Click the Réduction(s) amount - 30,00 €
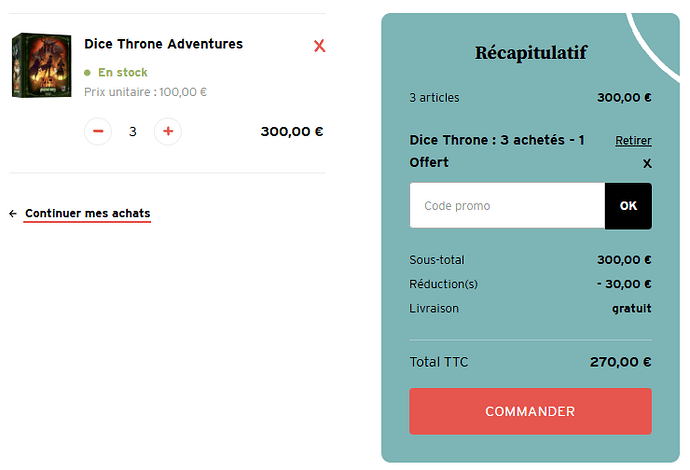This screenshot has width=690, height=470. [x=624, y=284]
